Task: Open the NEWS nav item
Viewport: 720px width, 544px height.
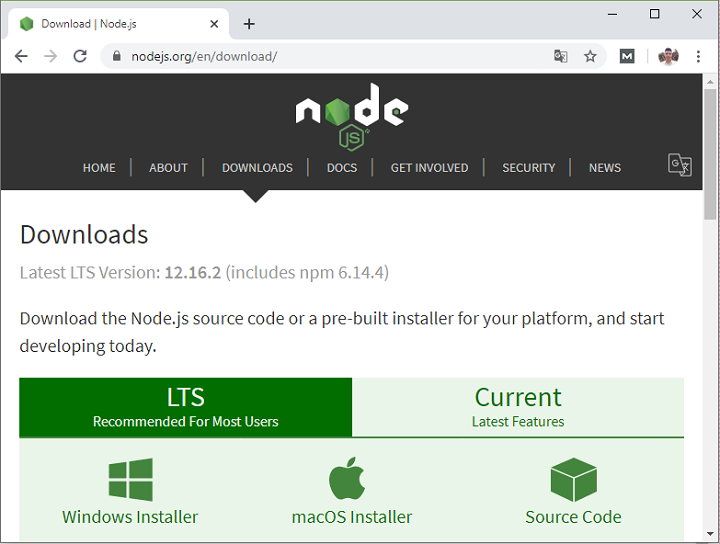Action: click(605, 168)
